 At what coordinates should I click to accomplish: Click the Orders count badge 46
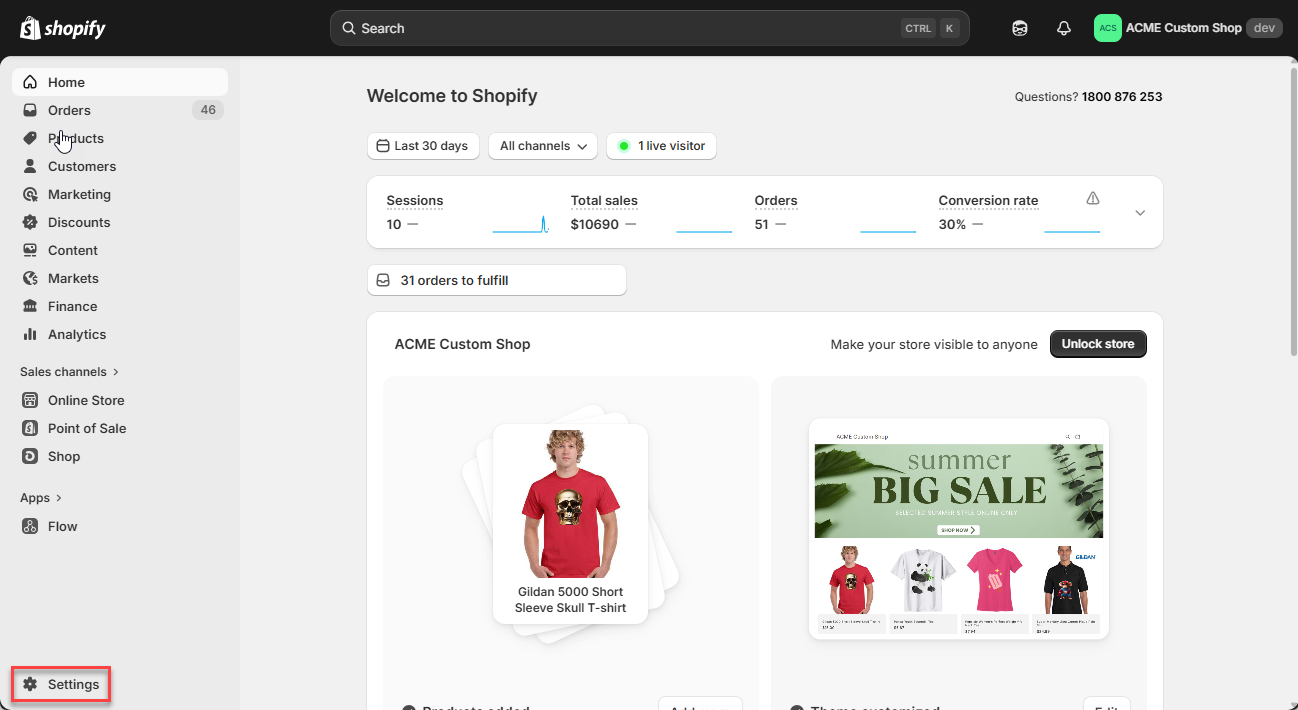tap(208, 110)
